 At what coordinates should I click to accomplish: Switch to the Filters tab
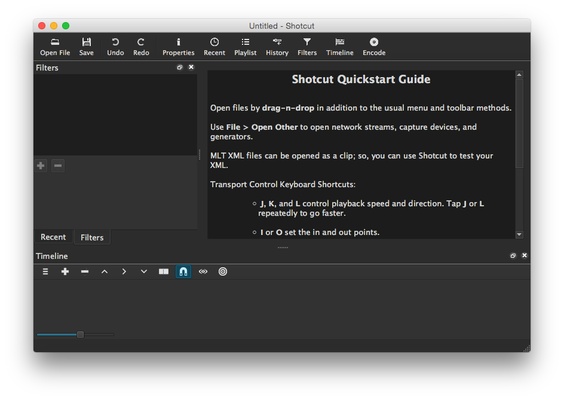[x=92, y=237]
